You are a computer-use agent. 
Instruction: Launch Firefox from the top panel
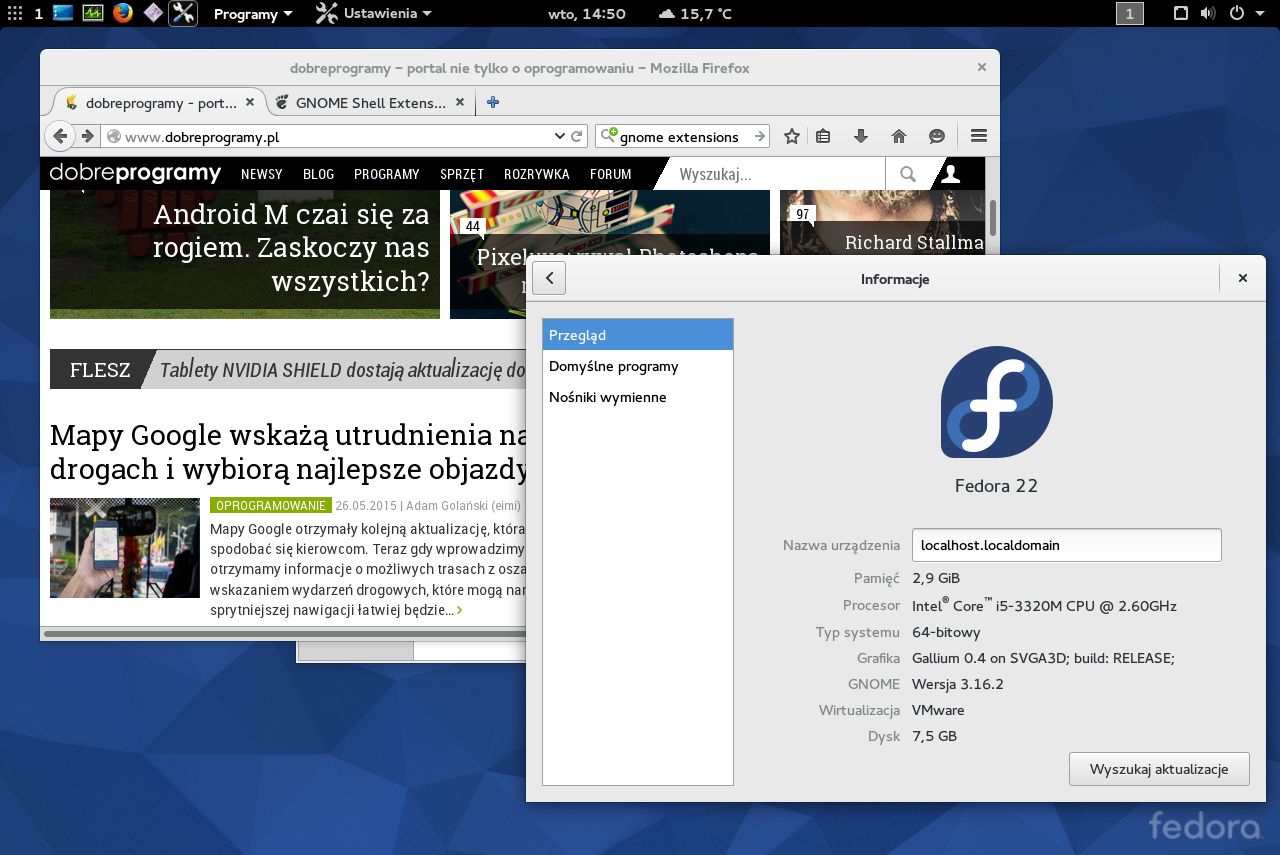[x=123, y=13]
